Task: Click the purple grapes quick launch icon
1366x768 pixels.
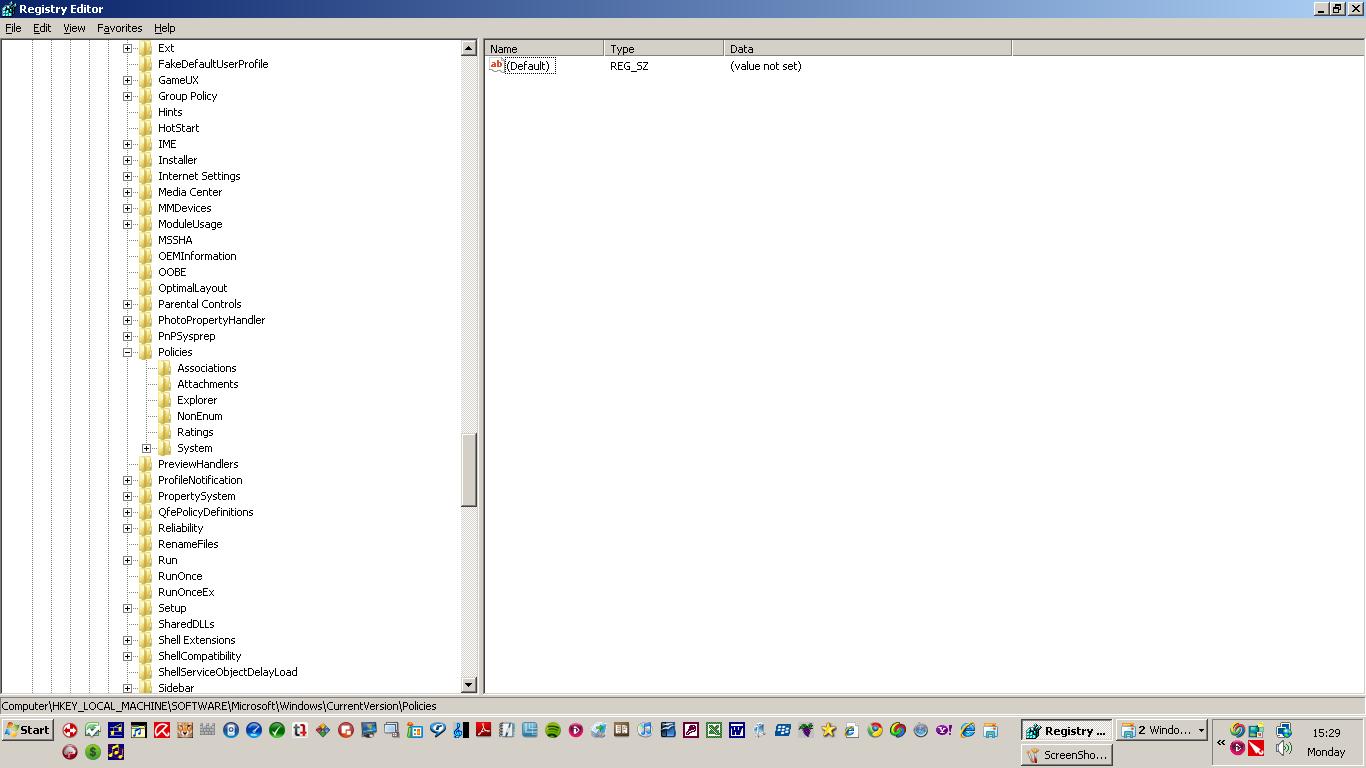Action: coord(805,730)
